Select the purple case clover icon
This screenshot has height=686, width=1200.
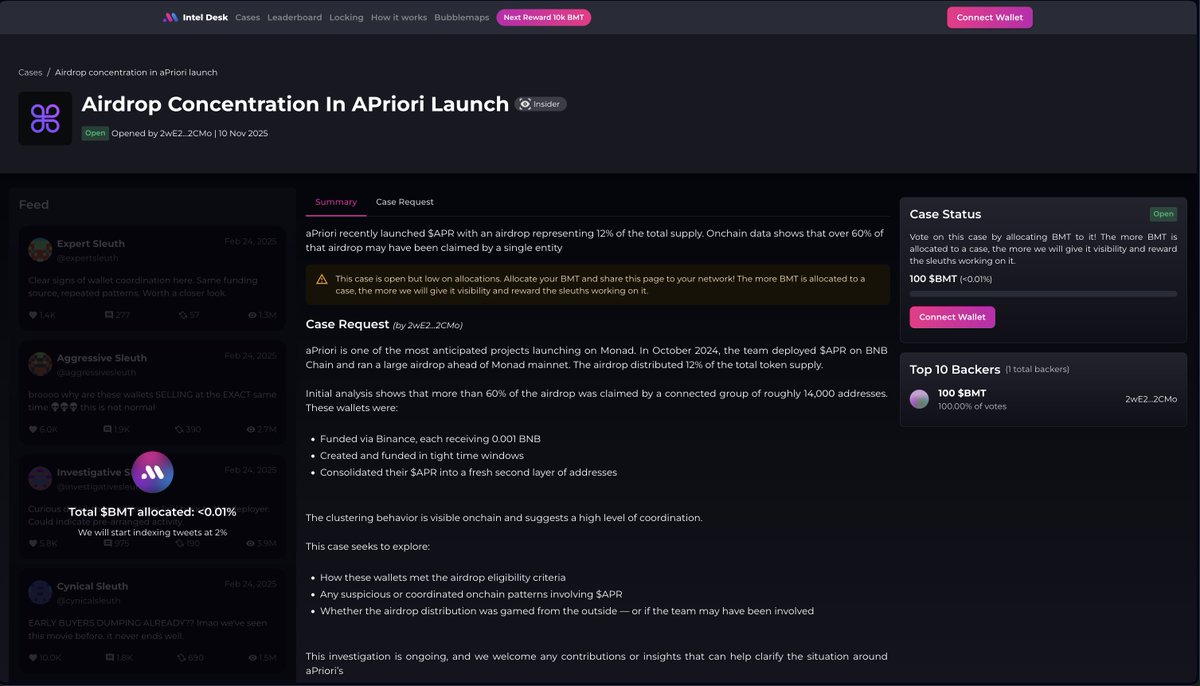point(45,117)
